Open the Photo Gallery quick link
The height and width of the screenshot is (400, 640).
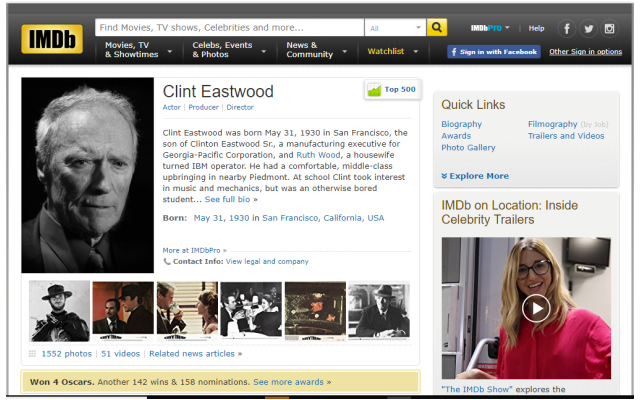[x=468, y=148]
